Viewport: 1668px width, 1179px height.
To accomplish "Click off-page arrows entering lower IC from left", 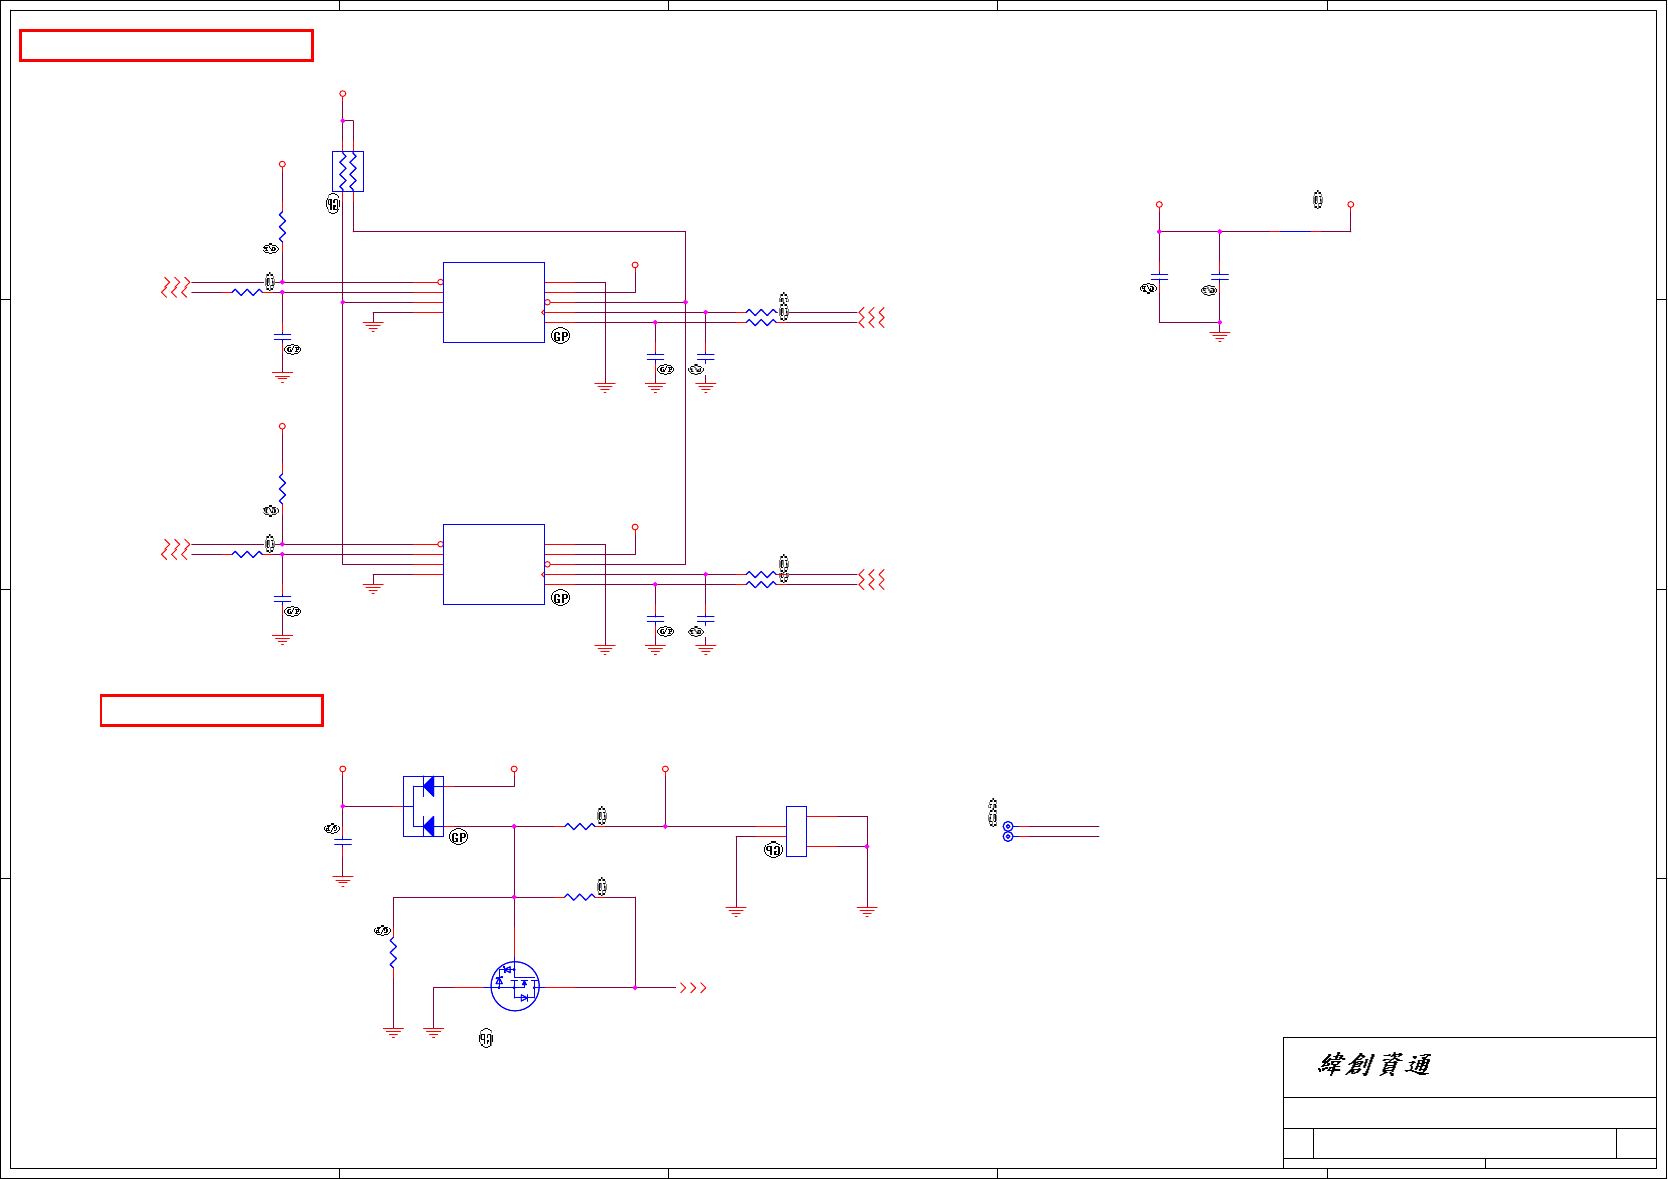I will tap(175, 549).
